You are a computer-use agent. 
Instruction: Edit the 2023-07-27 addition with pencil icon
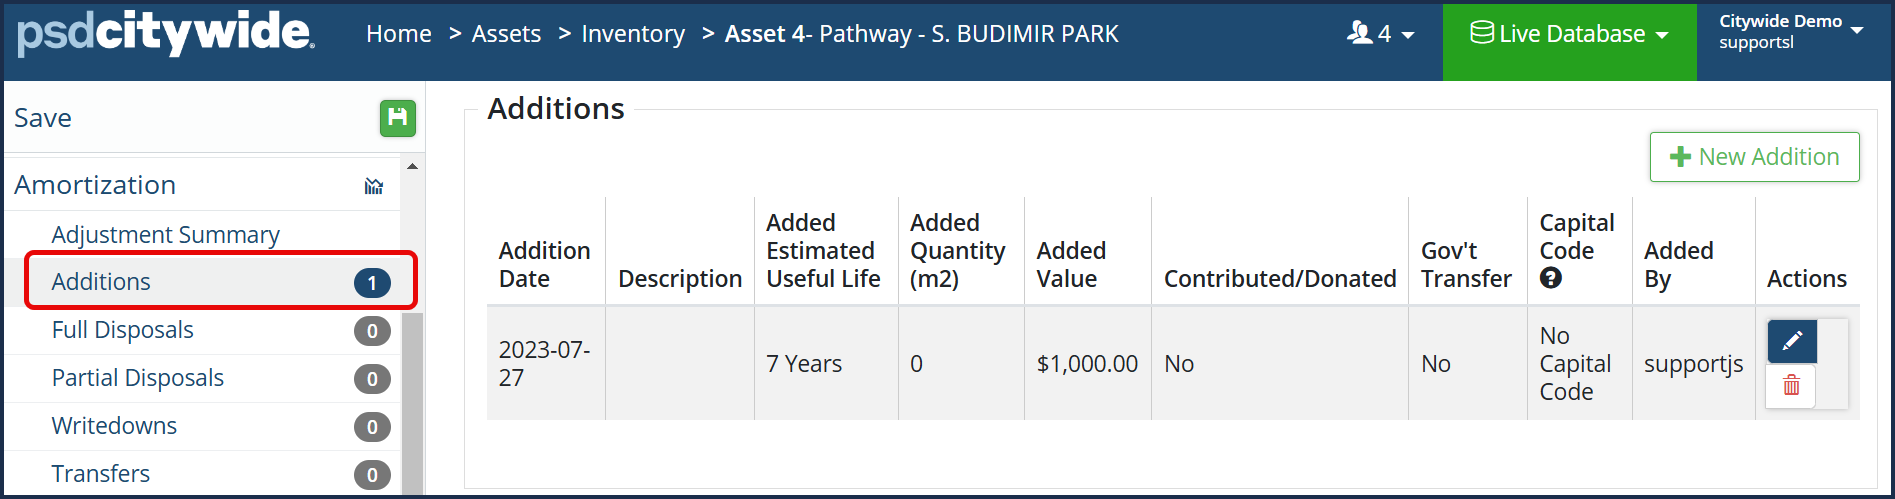(x=1791, y=342)
